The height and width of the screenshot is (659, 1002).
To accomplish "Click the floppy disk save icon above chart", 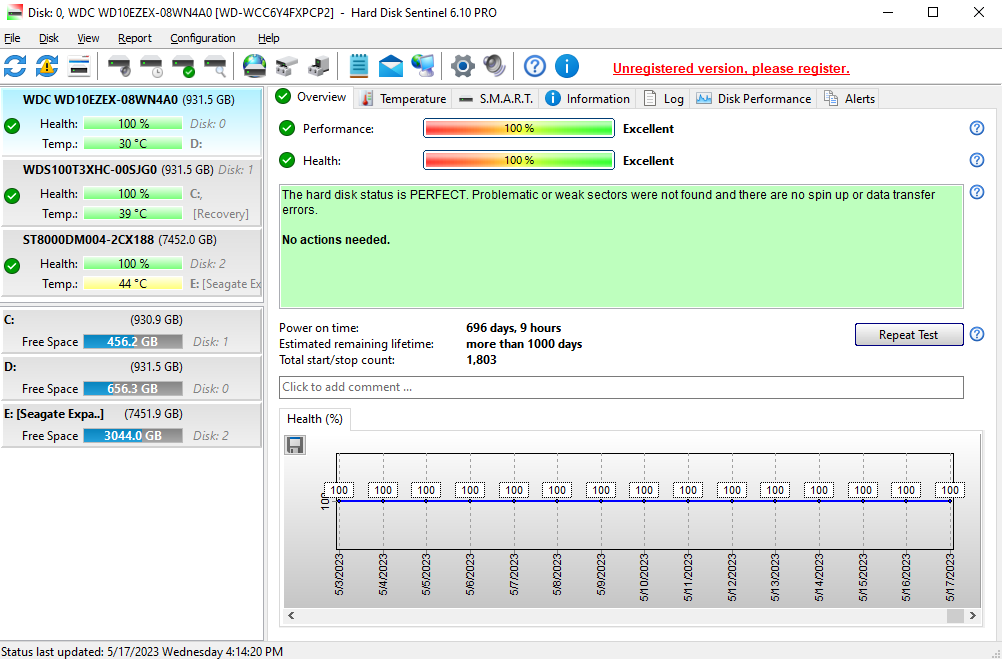I will point(295,445).
